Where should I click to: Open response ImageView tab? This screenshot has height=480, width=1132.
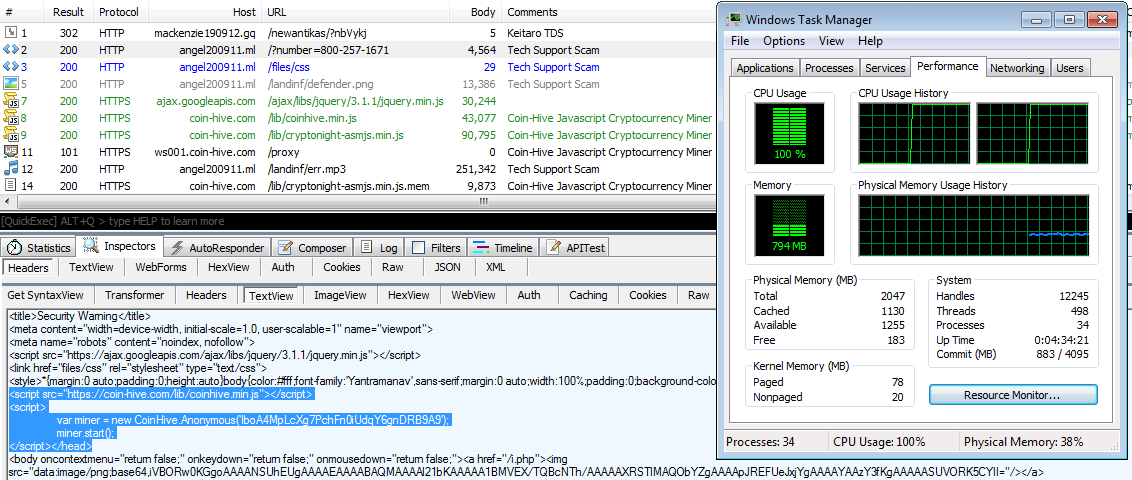pyautogui.click(x=340, y=294)
